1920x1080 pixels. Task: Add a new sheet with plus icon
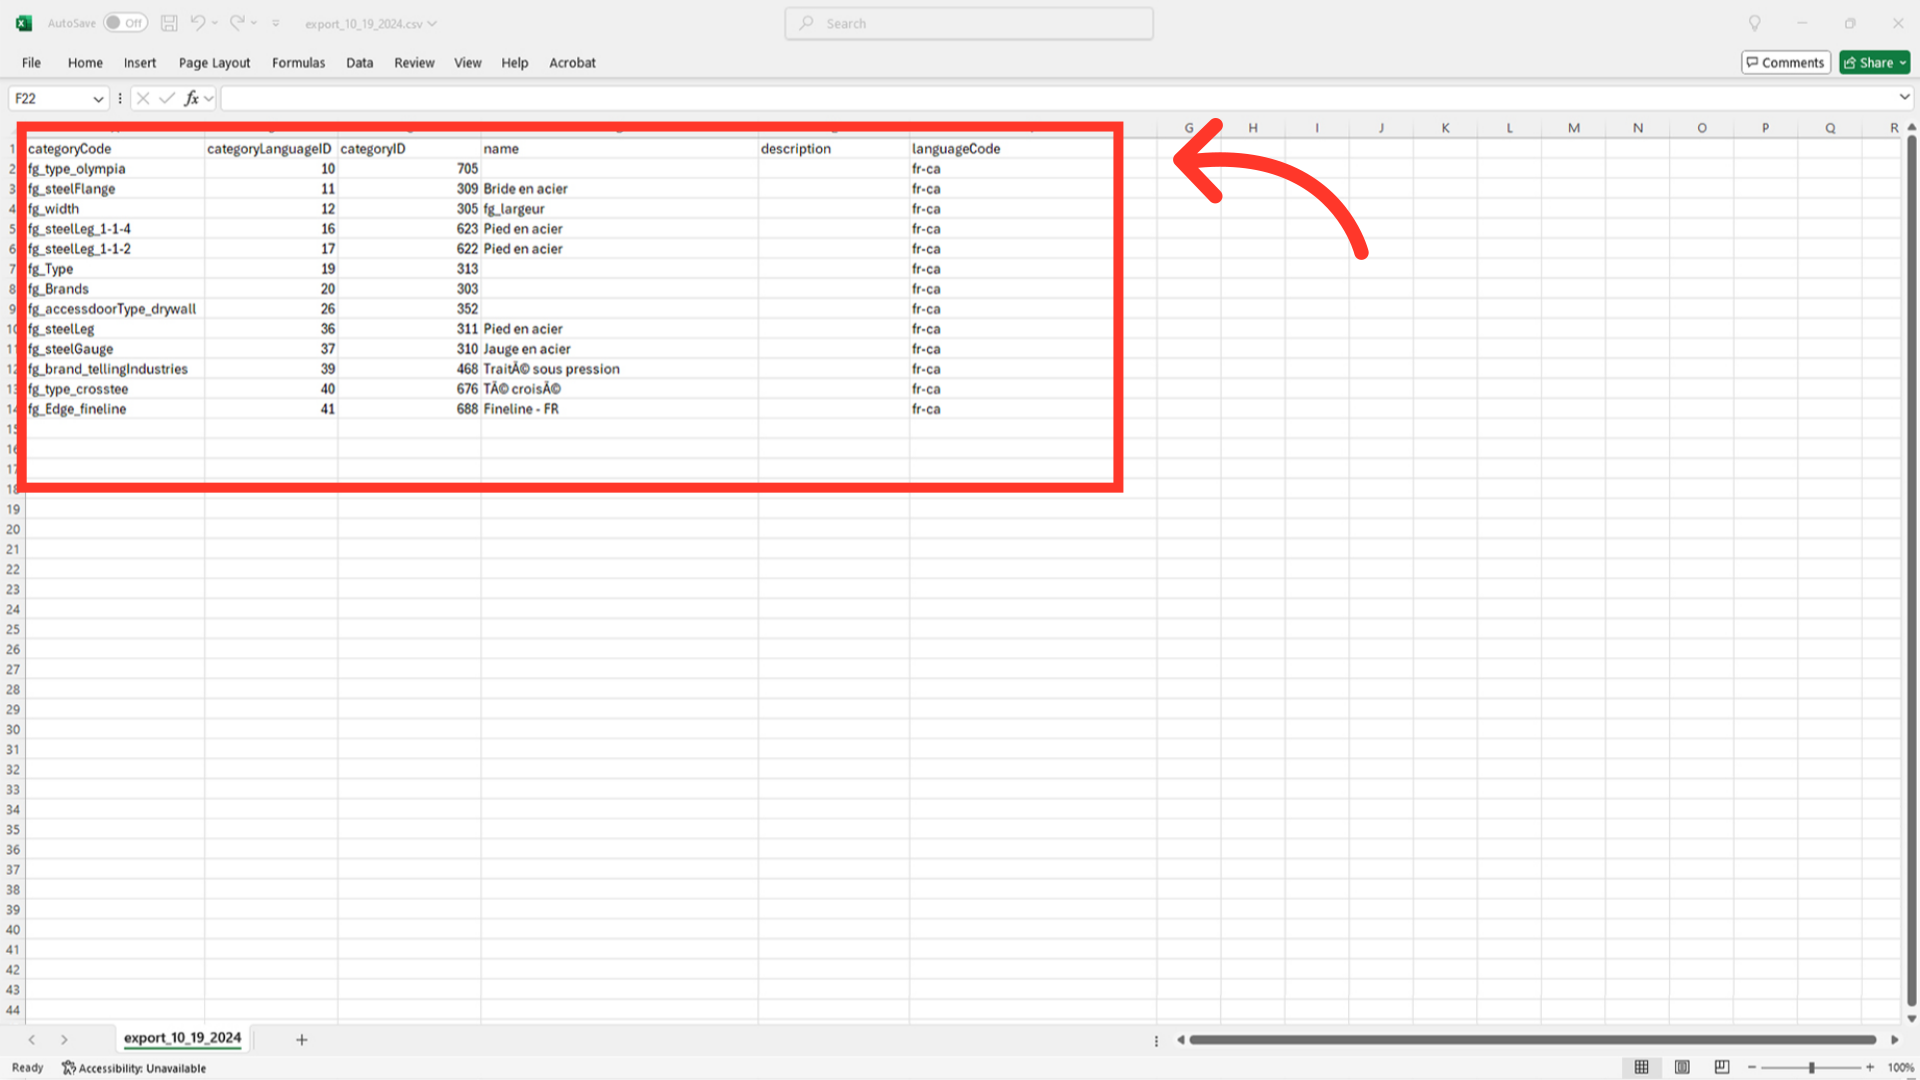click(301, 1040)
